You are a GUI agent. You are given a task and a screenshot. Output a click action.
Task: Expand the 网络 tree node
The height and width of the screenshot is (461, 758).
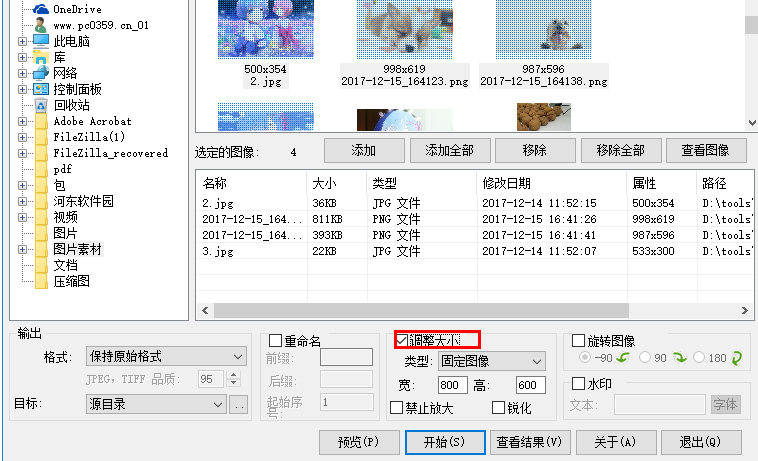point(22,73)
